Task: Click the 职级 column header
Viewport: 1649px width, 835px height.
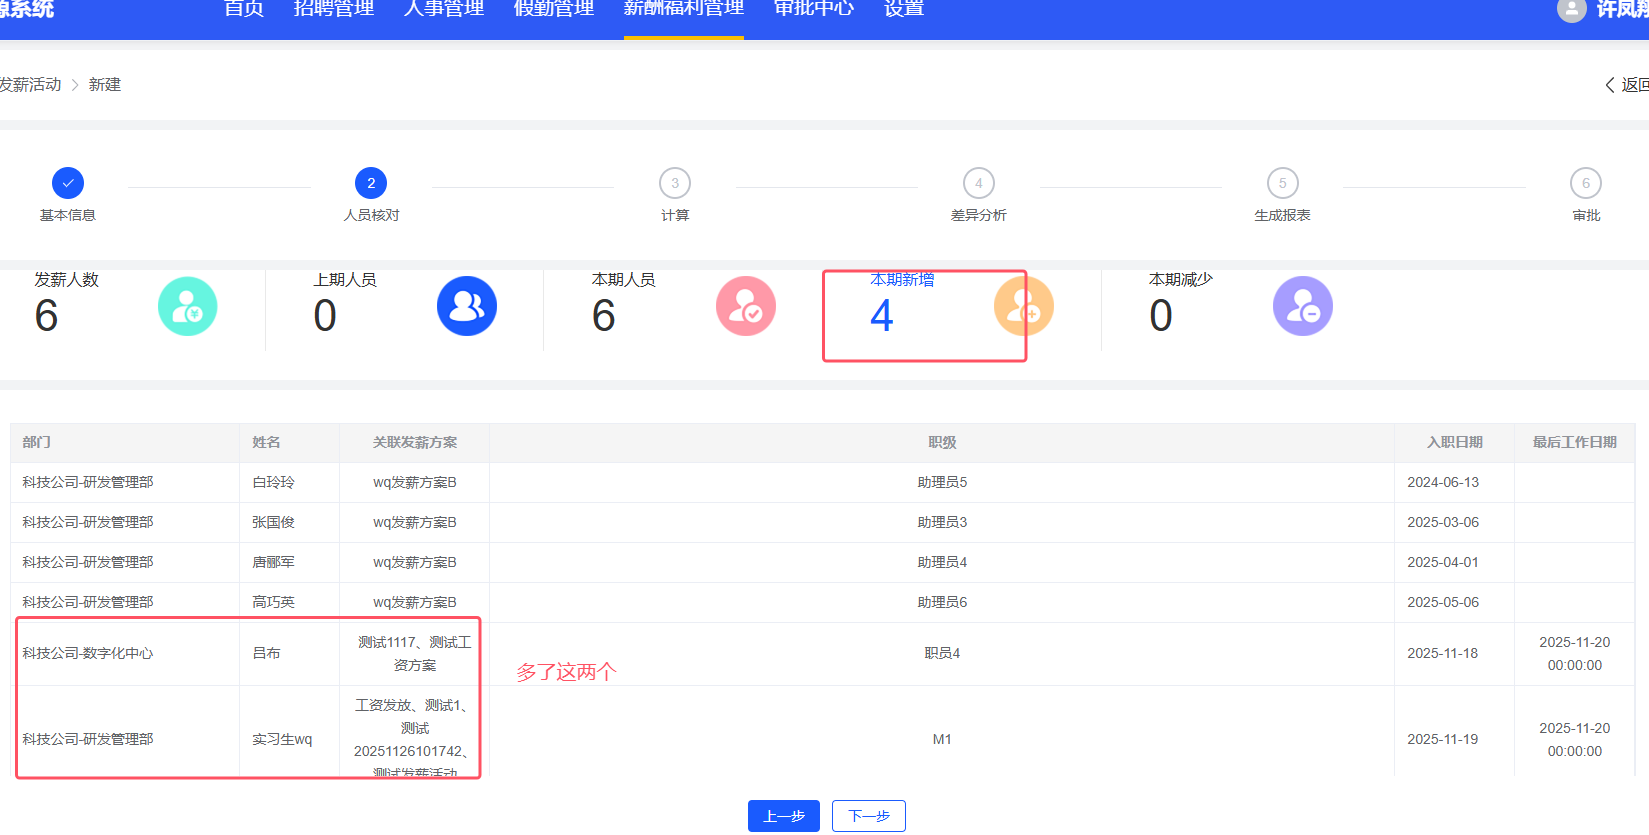Action: (x=942, y=442)
